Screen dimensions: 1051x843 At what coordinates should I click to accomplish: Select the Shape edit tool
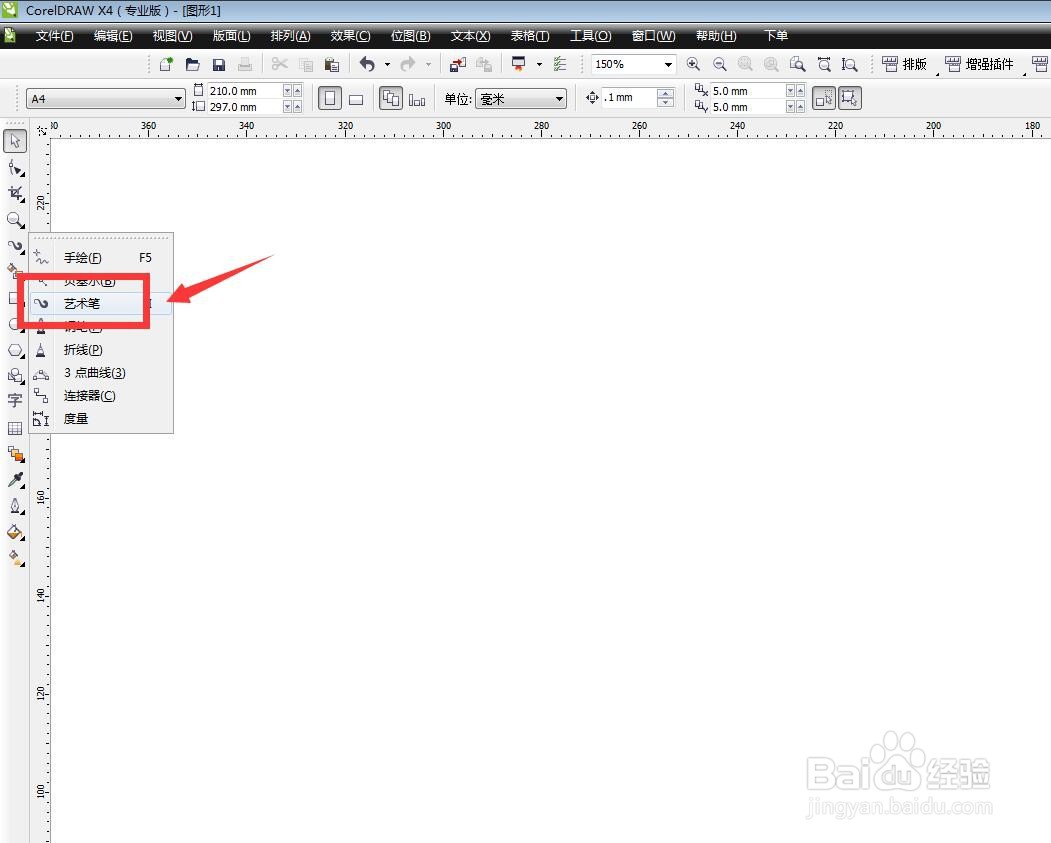pos(15,168)
